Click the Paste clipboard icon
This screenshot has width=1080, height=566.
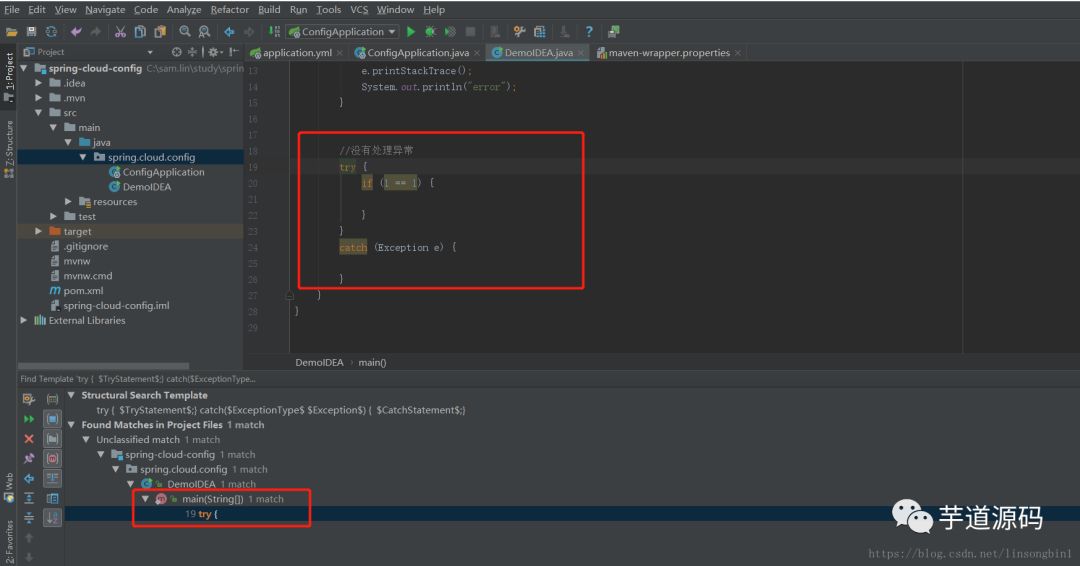pyautogui.click(x=160, y=32)
